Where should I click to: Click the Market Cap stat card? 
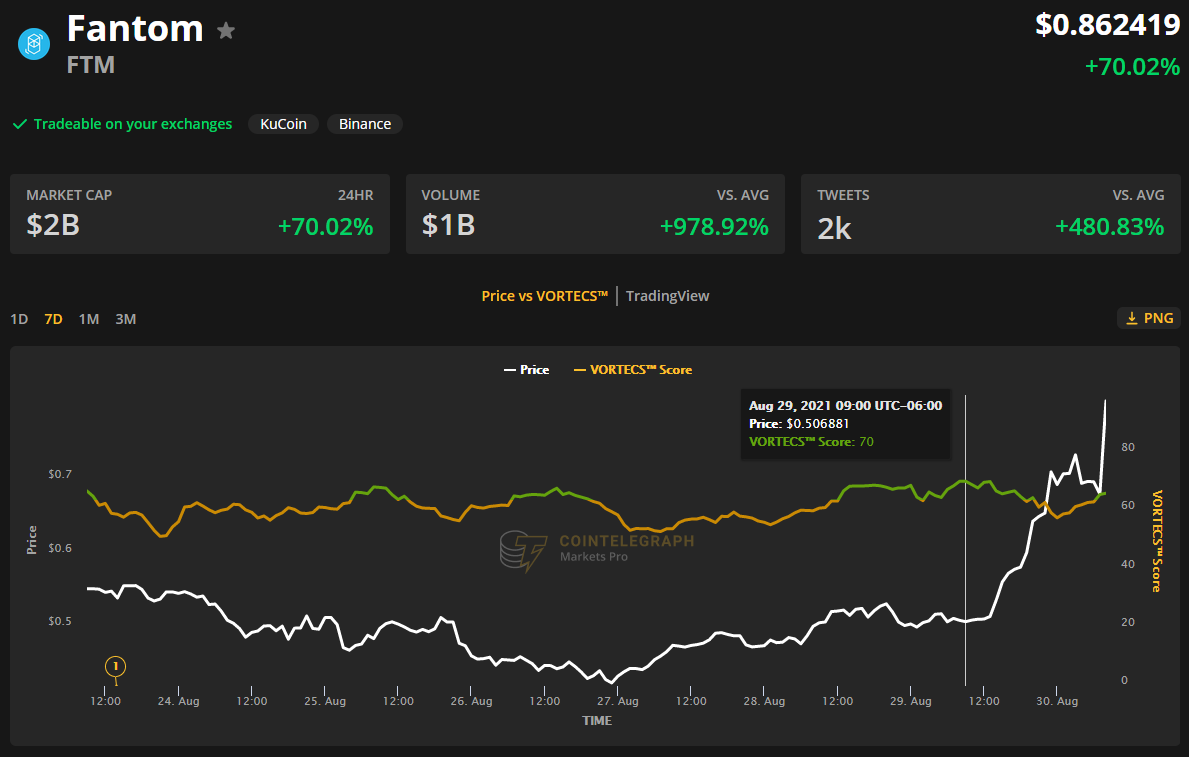pos(200,214)
